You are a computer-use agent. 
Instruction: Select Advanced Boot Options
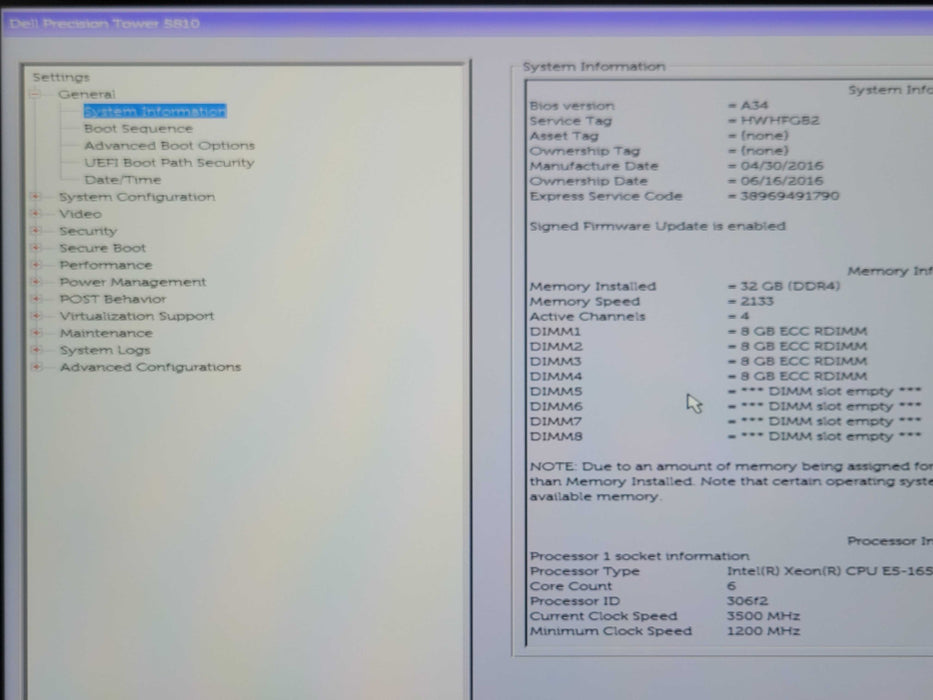pos(169,145)
